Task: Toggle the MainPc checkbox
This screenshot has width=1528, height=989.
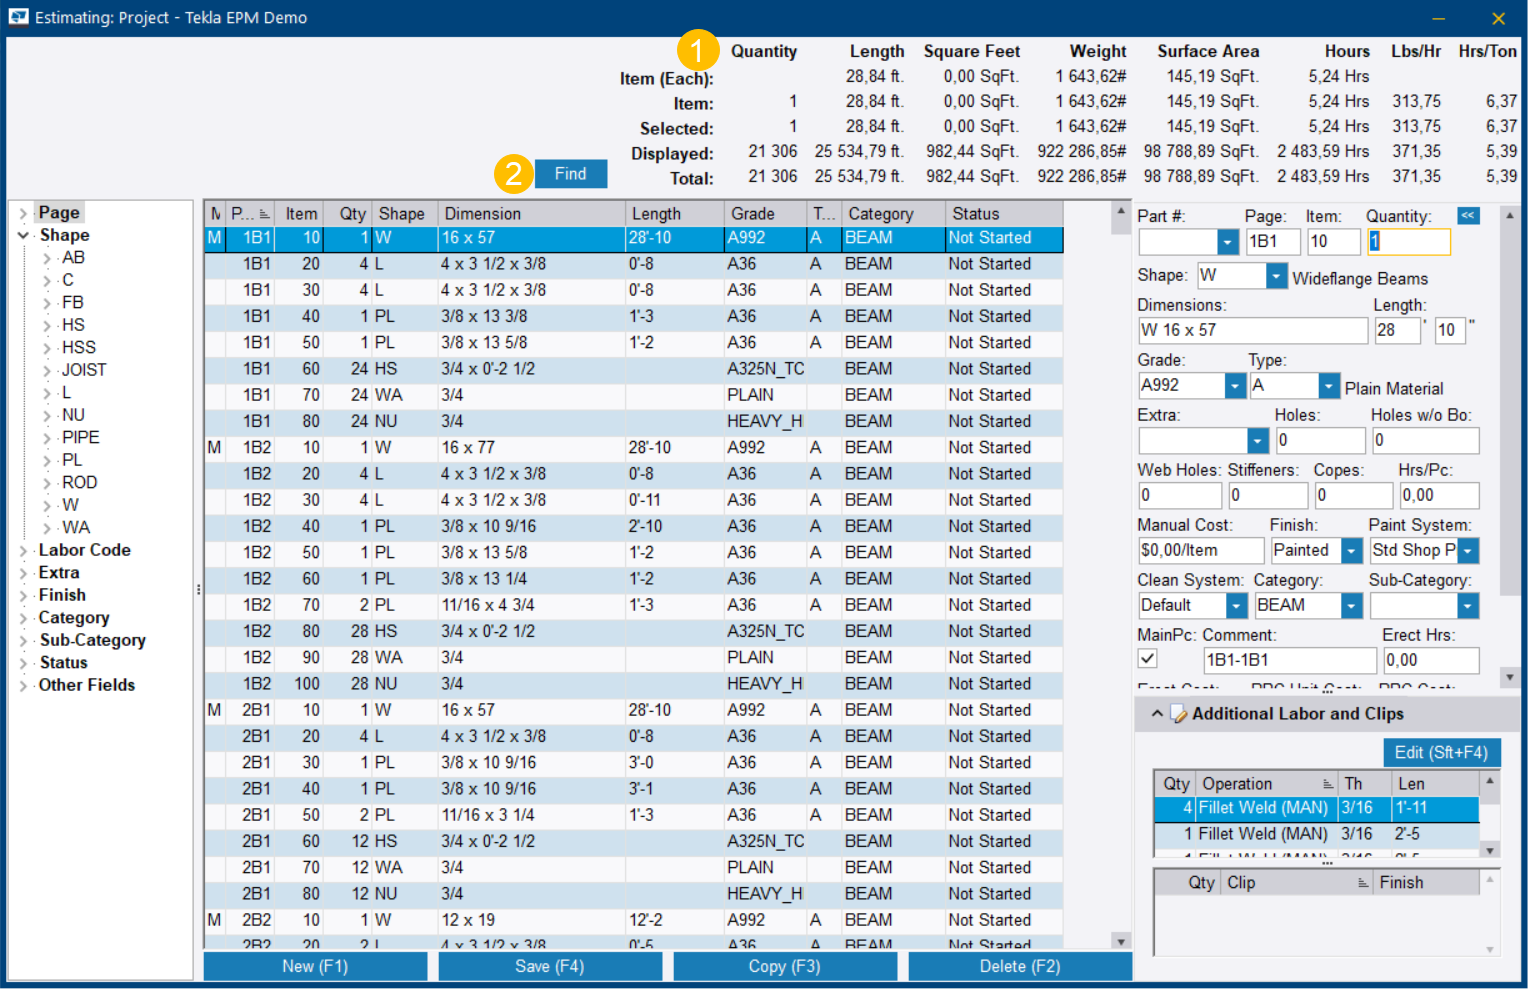Action: click(x=1147, y=659)
